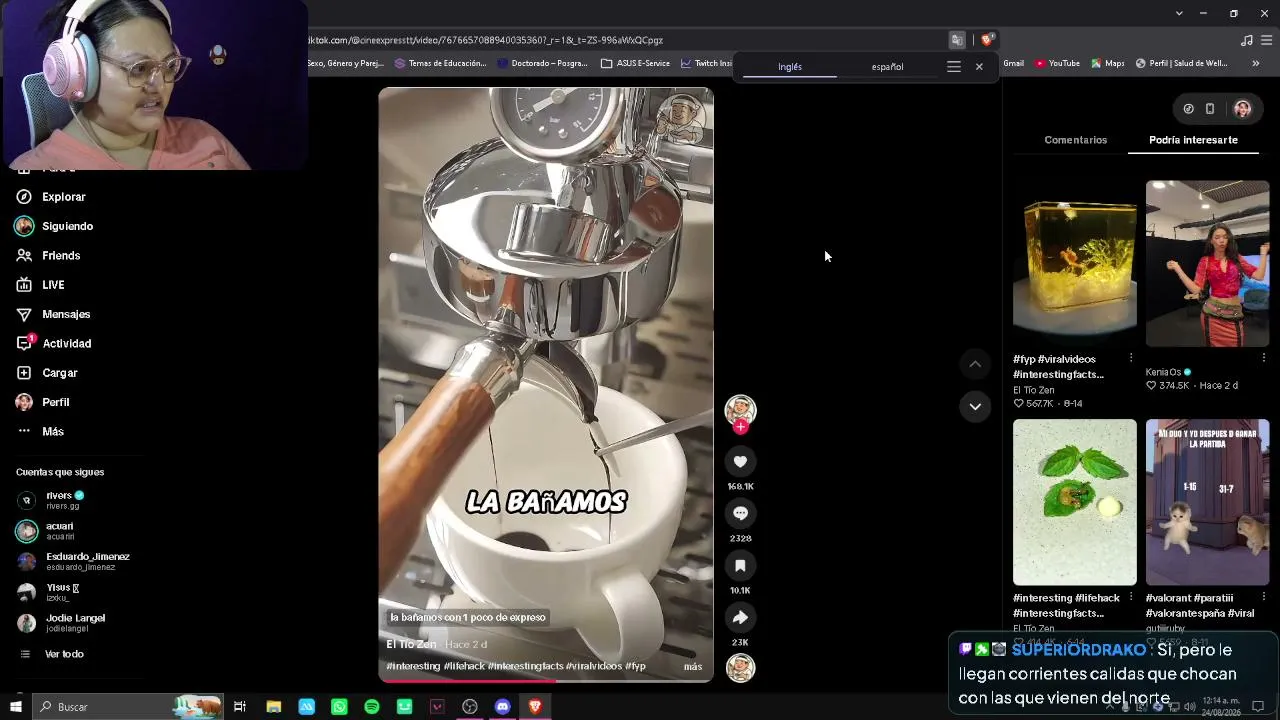Select the Podría interesarte tab
This screenshot has width=1280, height=720.
point(1193,140)
